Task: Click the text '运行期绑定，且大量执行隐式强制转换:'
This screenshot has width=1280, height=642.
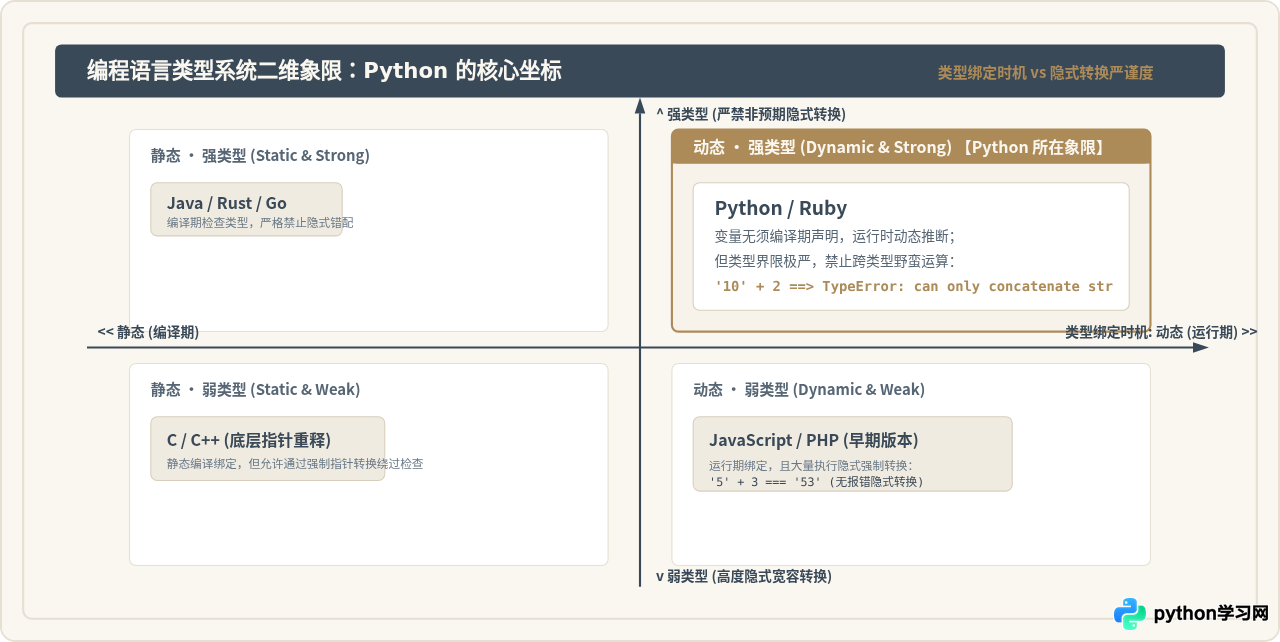Action: click(x=811, y=466)
